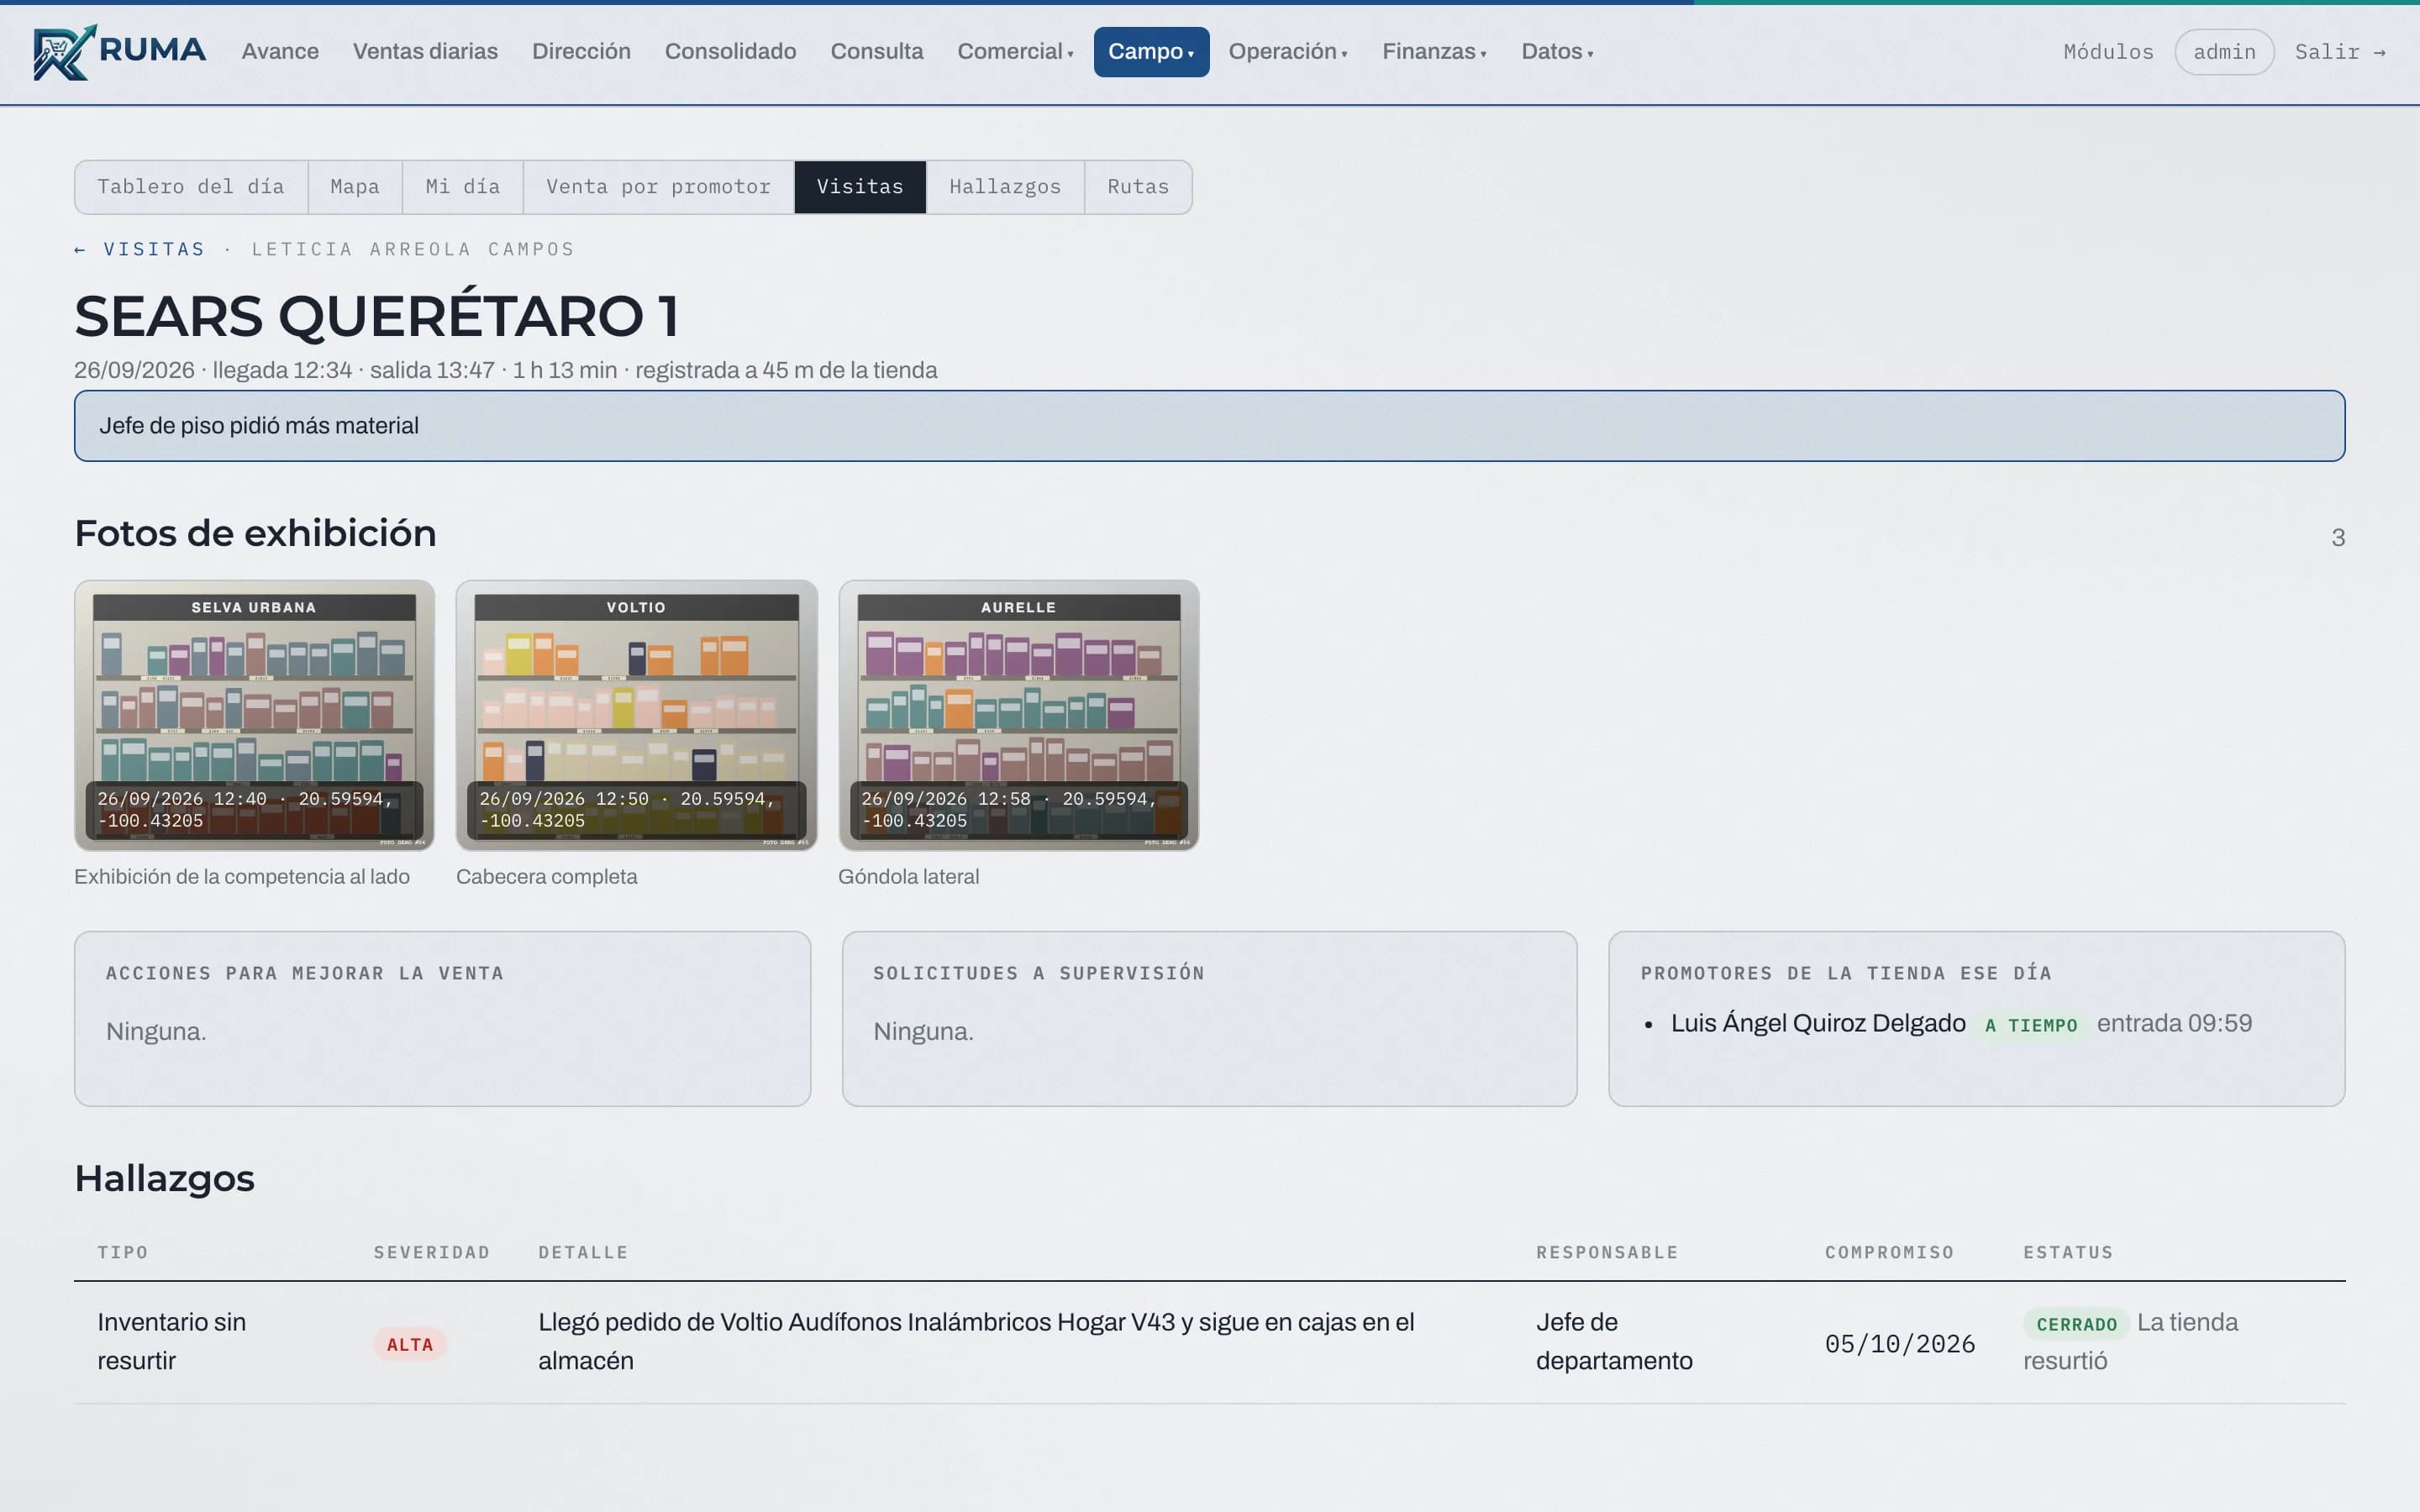The image size is (2420, 1512).
Task: Switch to the Mapa tab
Action: click(x=355, y=187)
